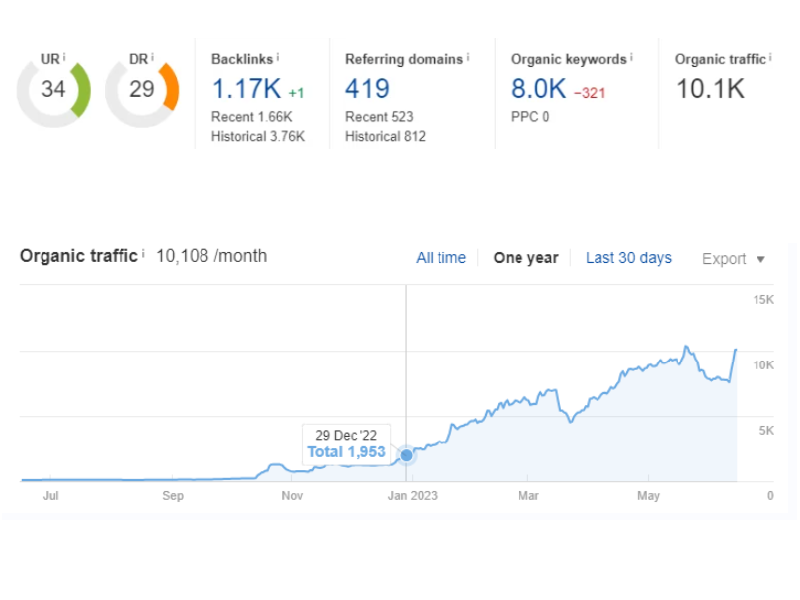
Task: Click the green UR 34 donut gauge
Action: pos(53,89)
